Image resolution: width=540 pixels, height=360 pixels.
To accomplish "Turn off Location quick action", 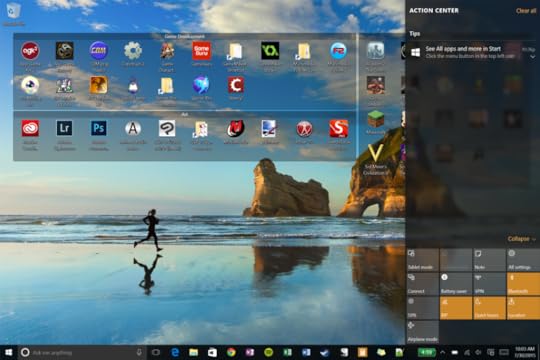I will pyautogui.click(x=523, y=308).
